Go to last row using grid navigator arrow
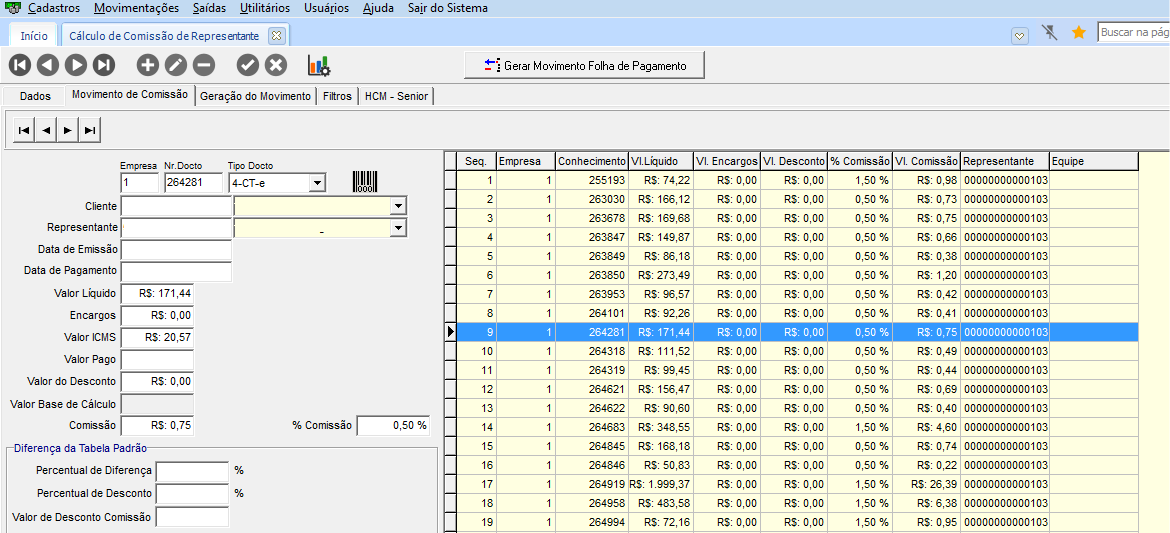Screen dimensions: 1170x533 (90, 130)
